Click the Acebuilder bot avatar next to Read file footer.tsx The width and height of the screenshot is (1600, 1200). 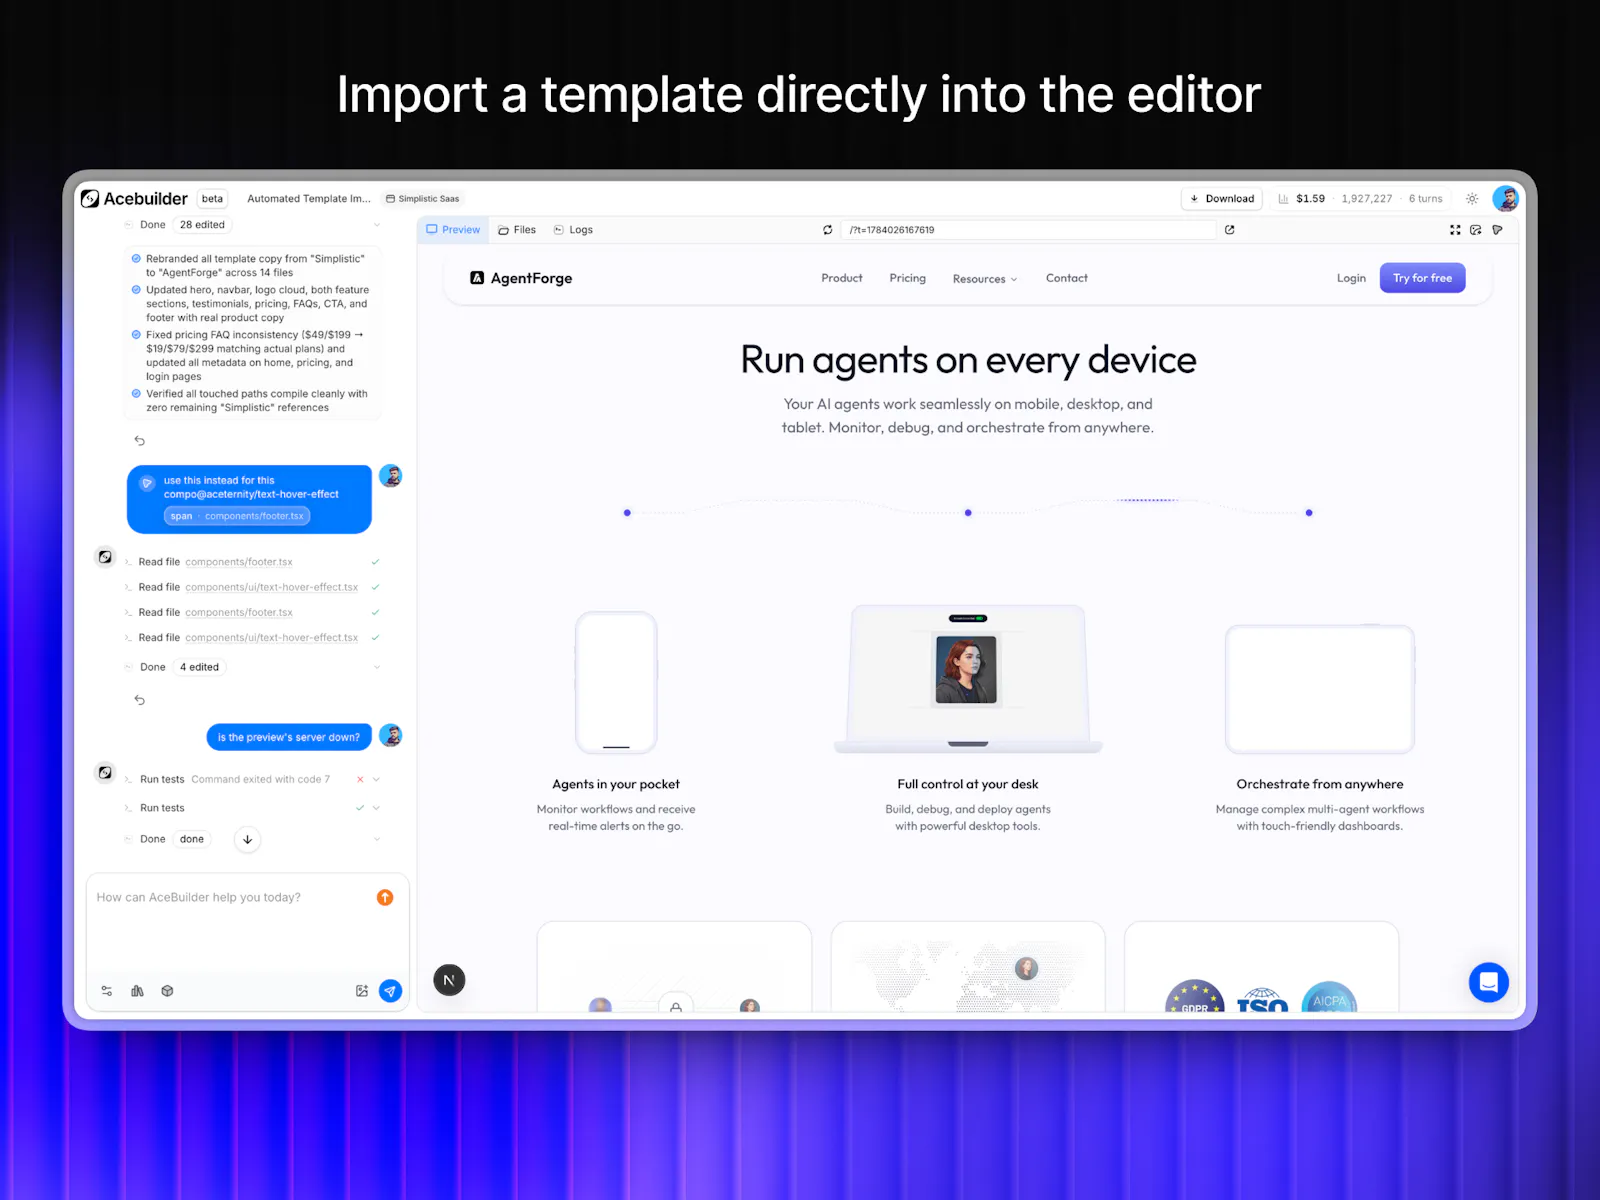(105, 557)
